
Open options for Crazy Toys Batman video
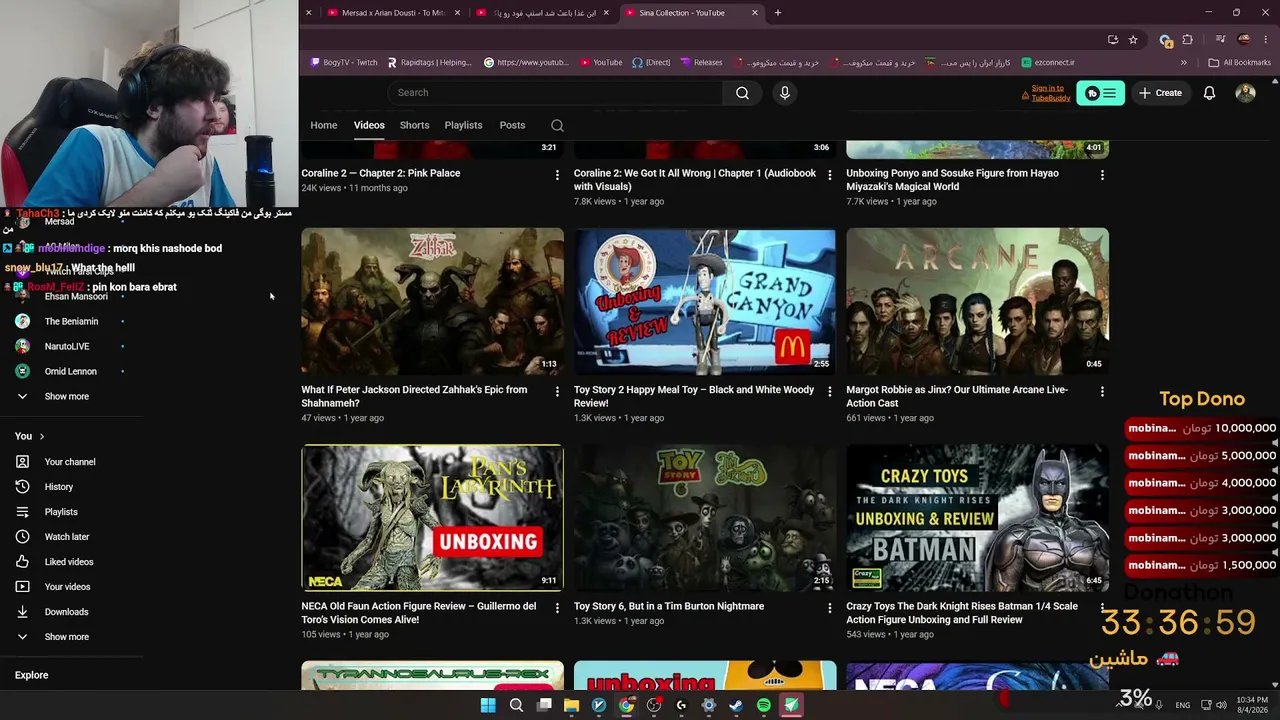[1102, 608]
